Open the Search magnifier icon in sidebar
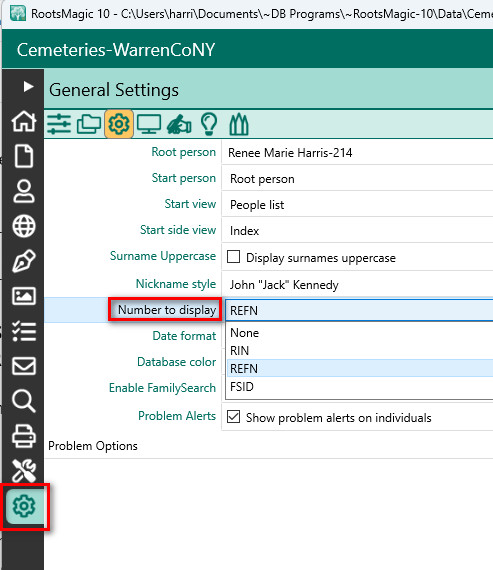The height and width of the screenshot is (570, 493). pos(24,401)
